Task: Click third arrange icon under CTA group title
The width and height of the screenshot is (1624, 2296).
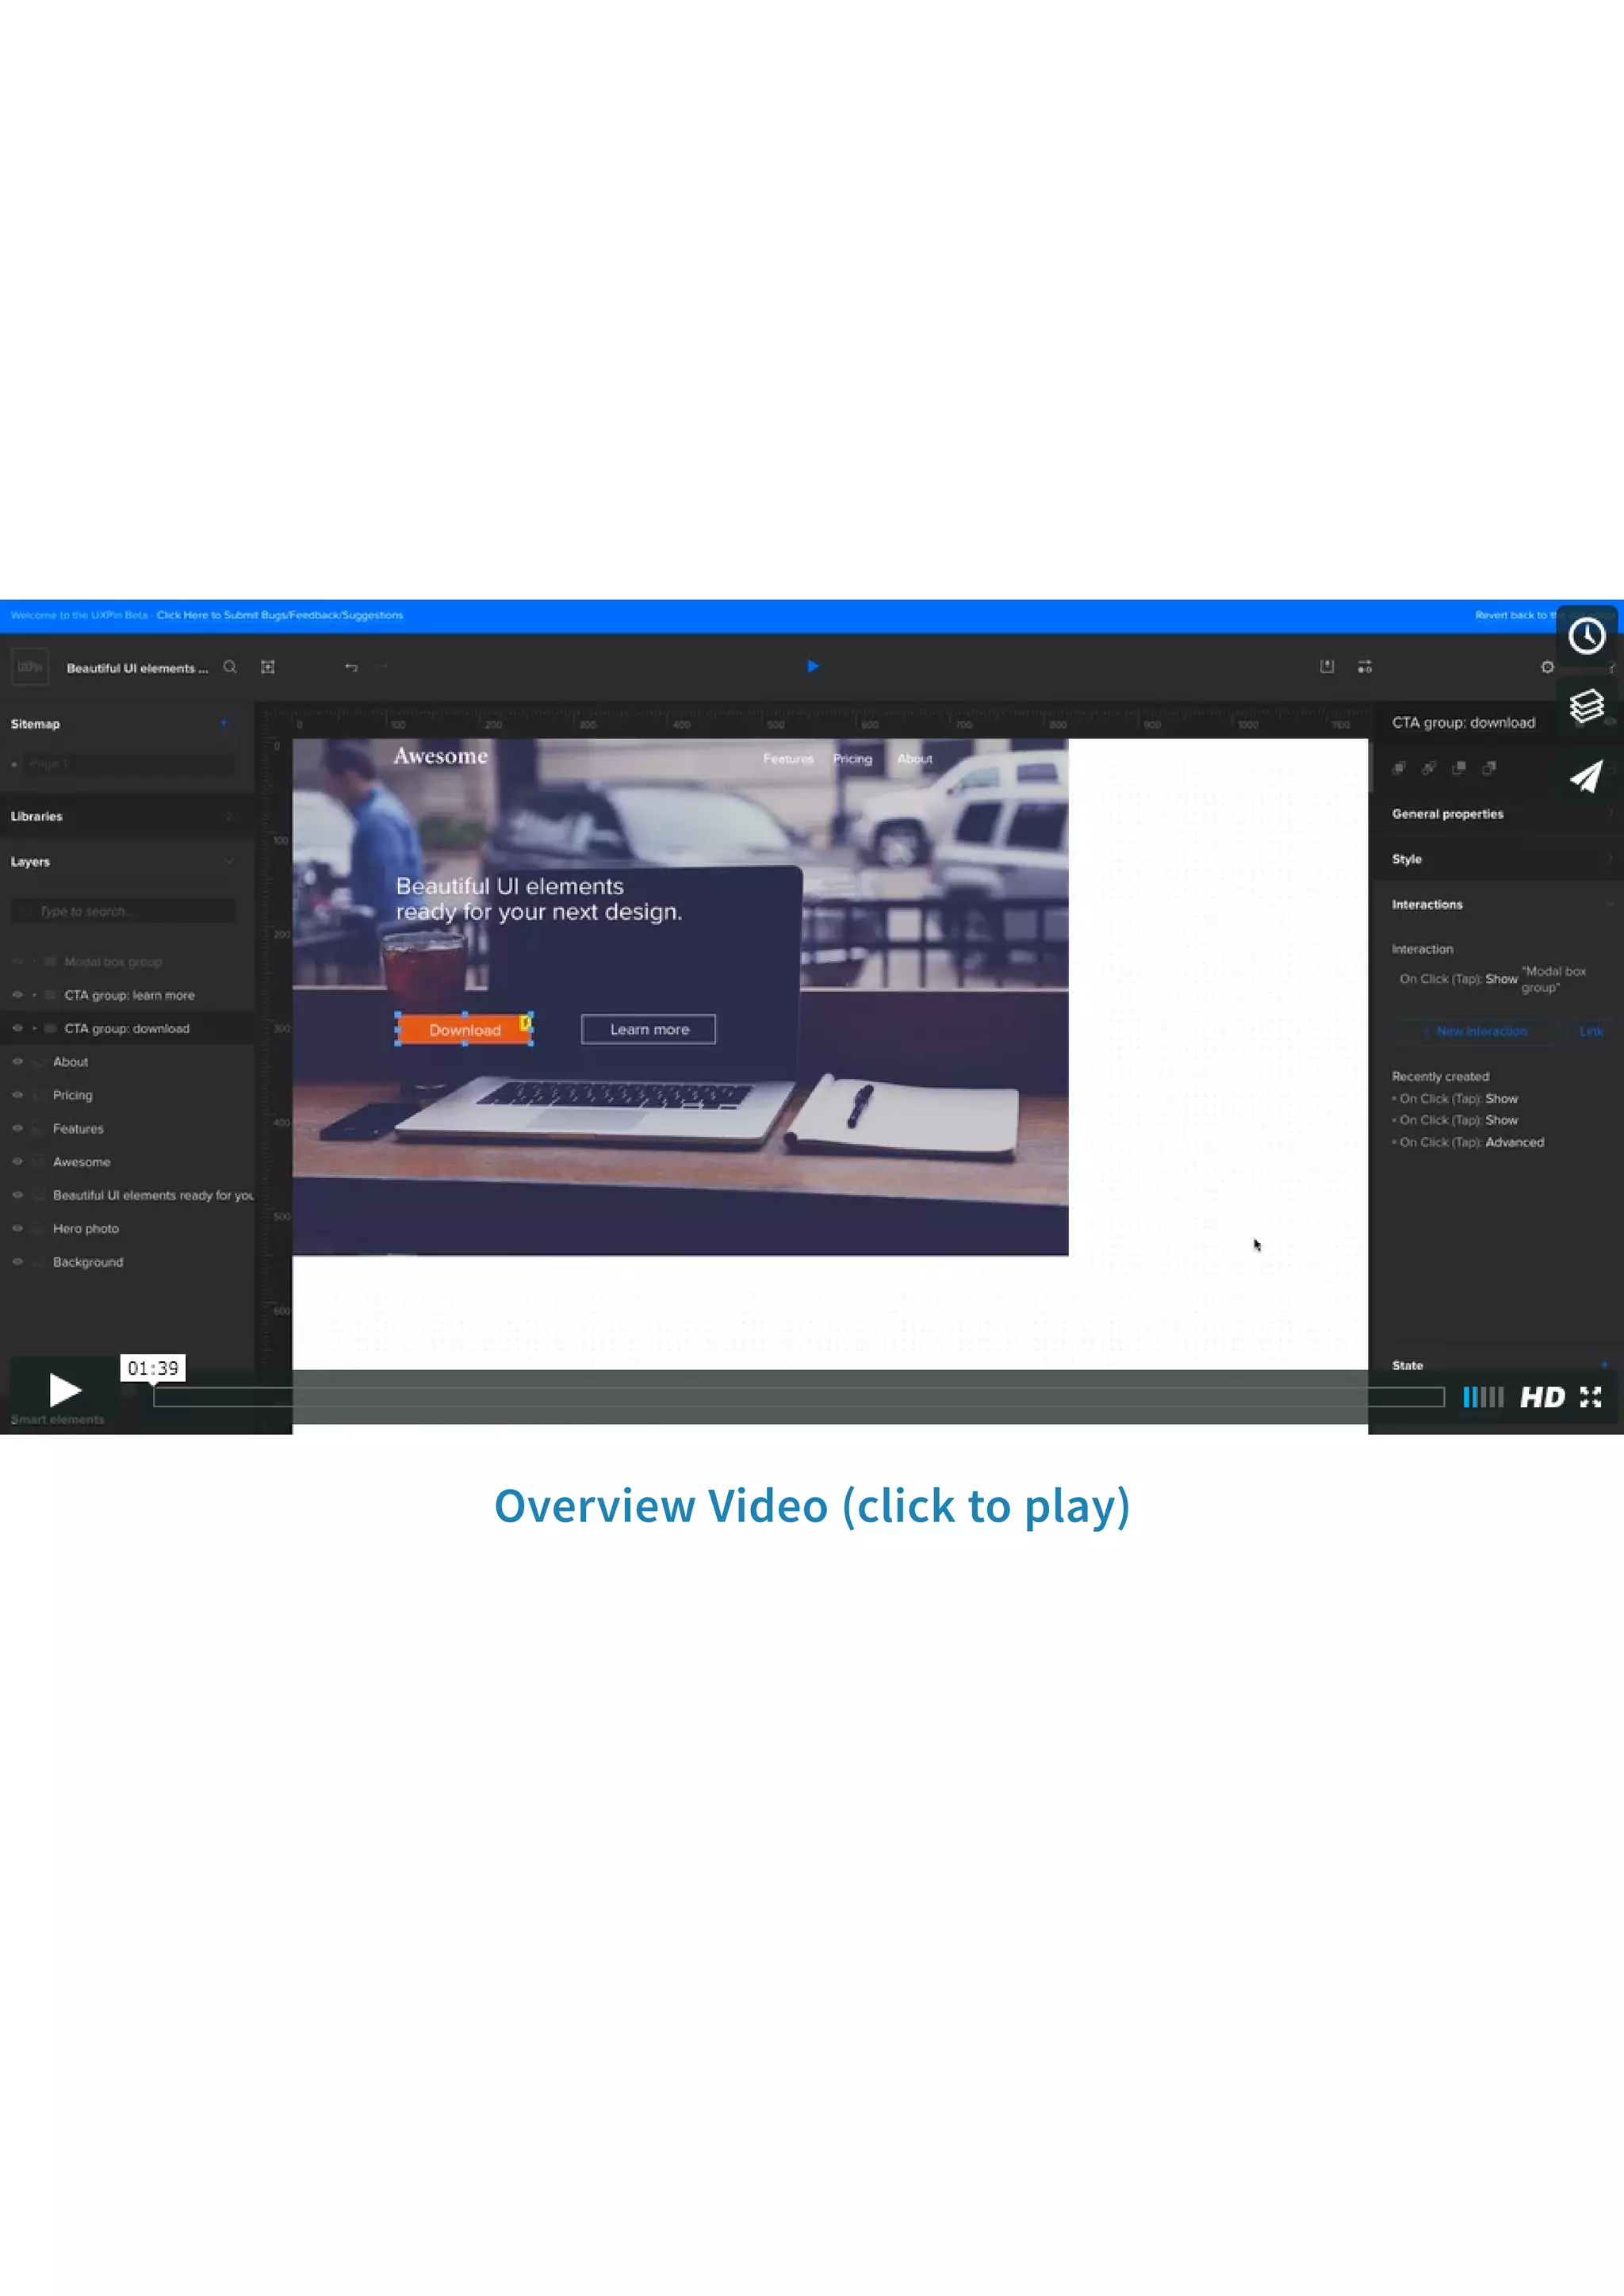Action: click(1459, 768)
